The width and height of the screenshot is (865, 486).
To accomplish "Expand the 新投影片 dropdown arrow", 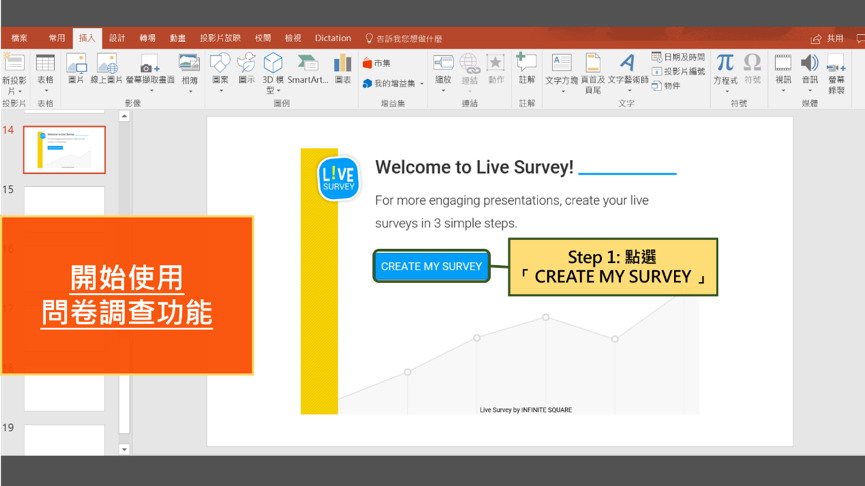I will [20, 92].
